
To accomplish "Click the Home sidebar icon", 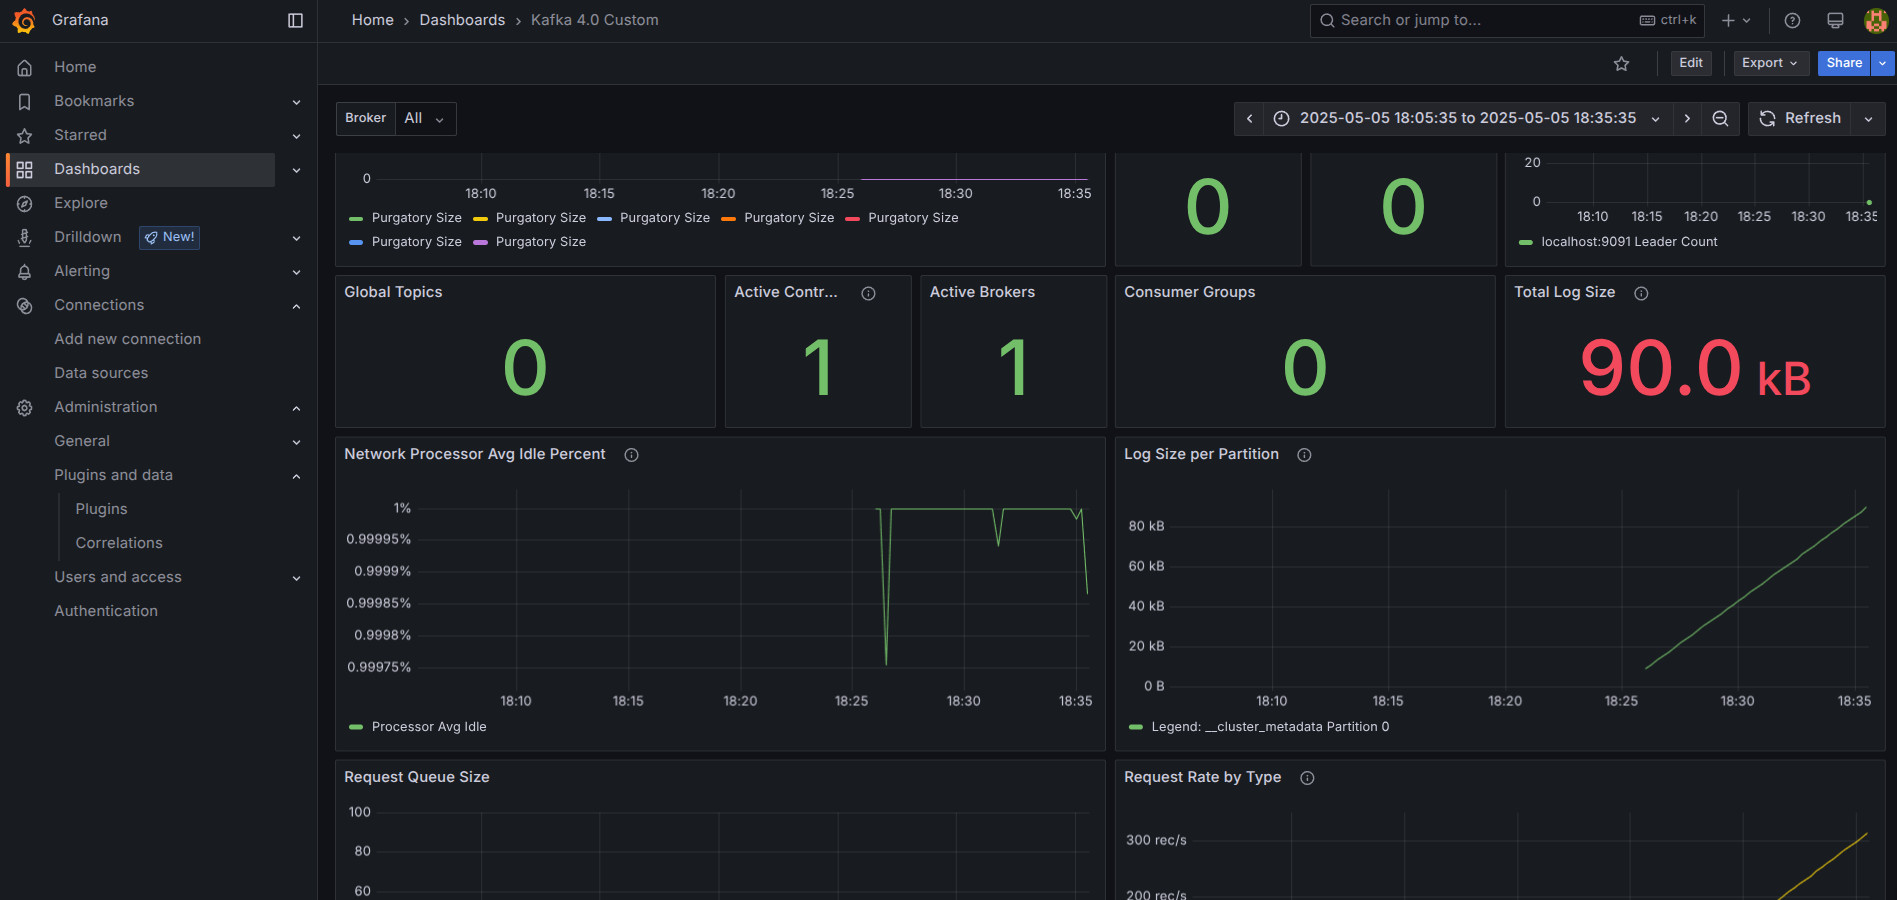I will click(x=25, y=67).
